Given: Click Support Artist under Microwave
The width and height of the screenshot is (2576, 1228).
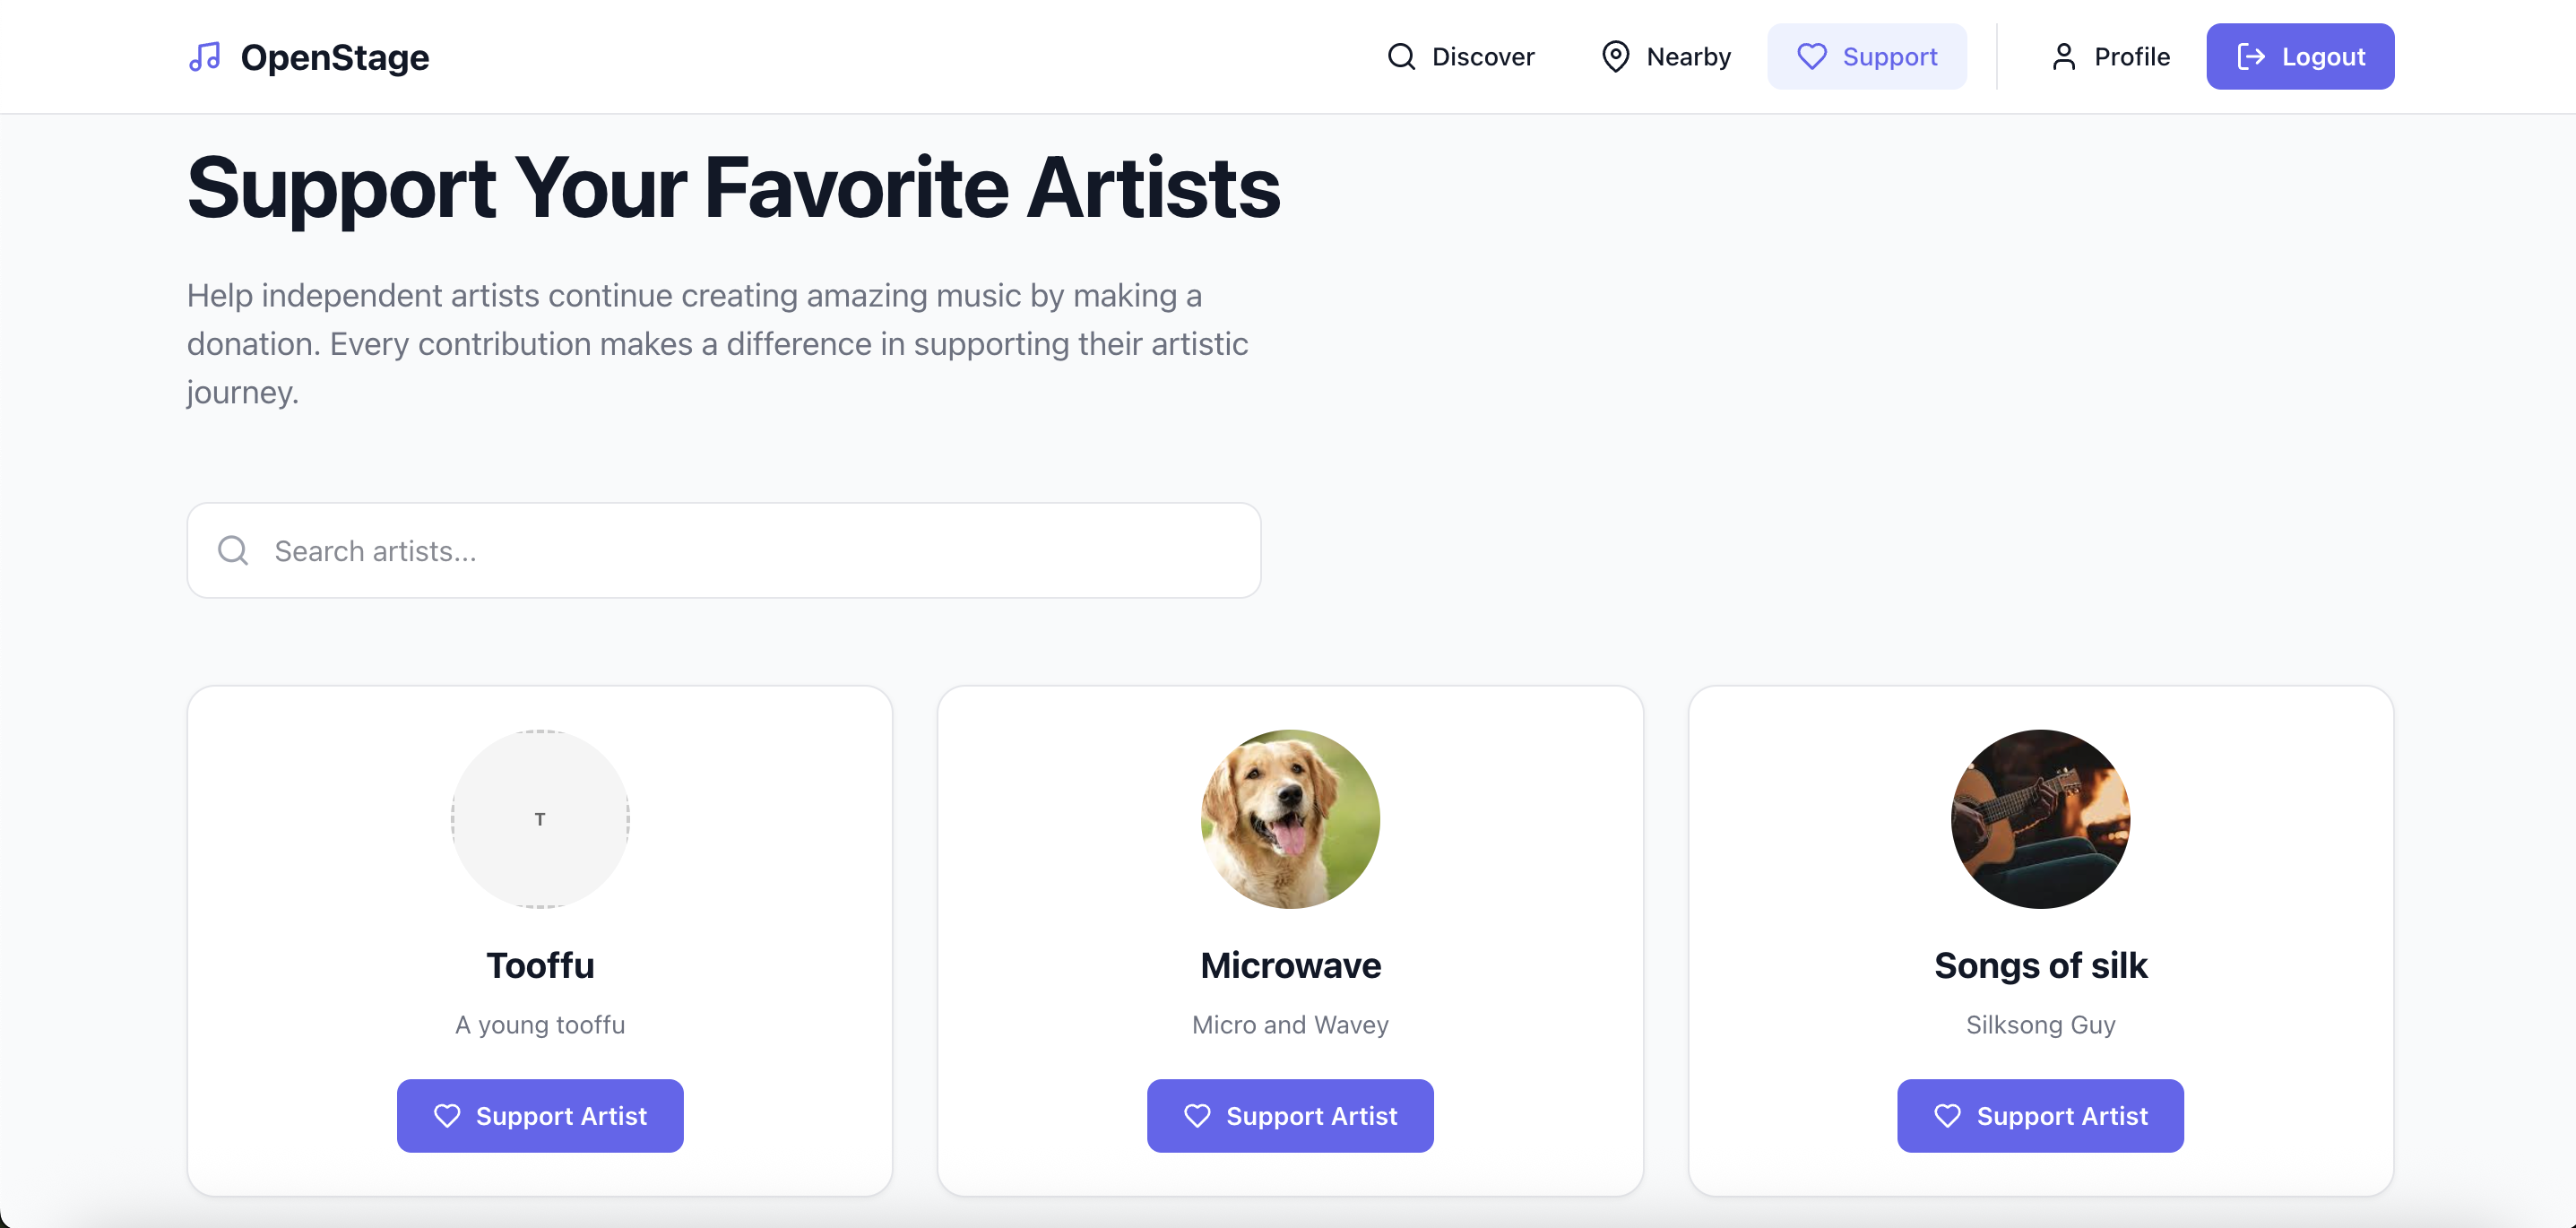Looking at the screenshot, I should point(1290,1115).
